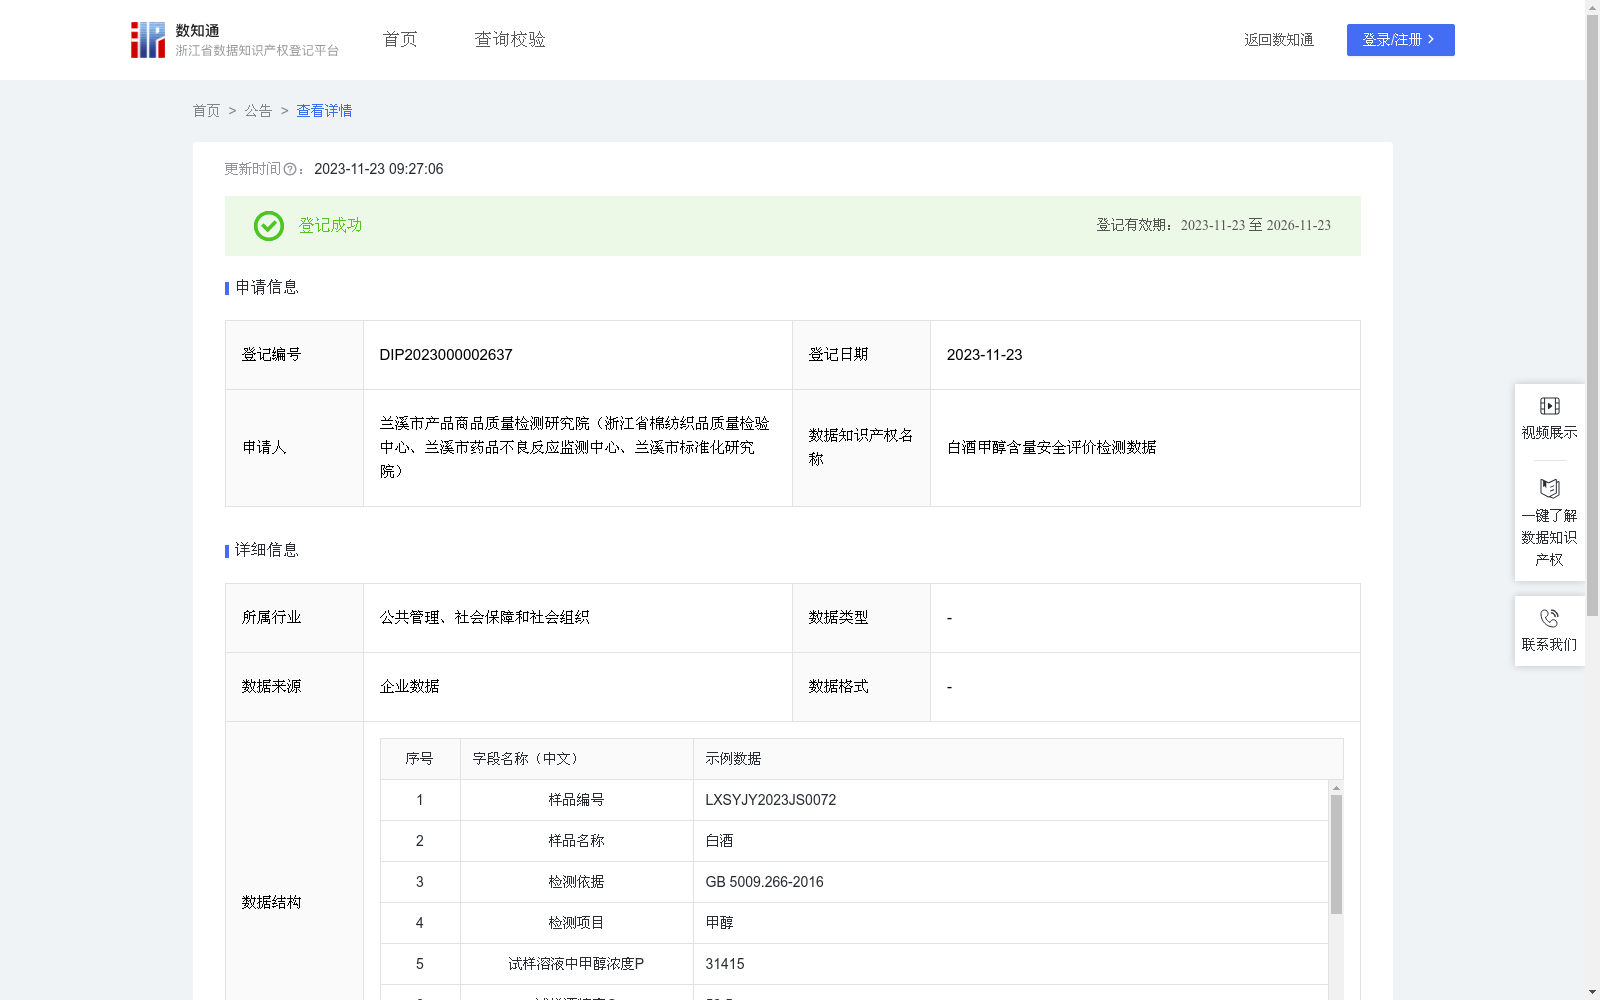This screenshot has height=1000, width=1600.
Task: Click the 检测项目 field name
Action: coord(576,923)
